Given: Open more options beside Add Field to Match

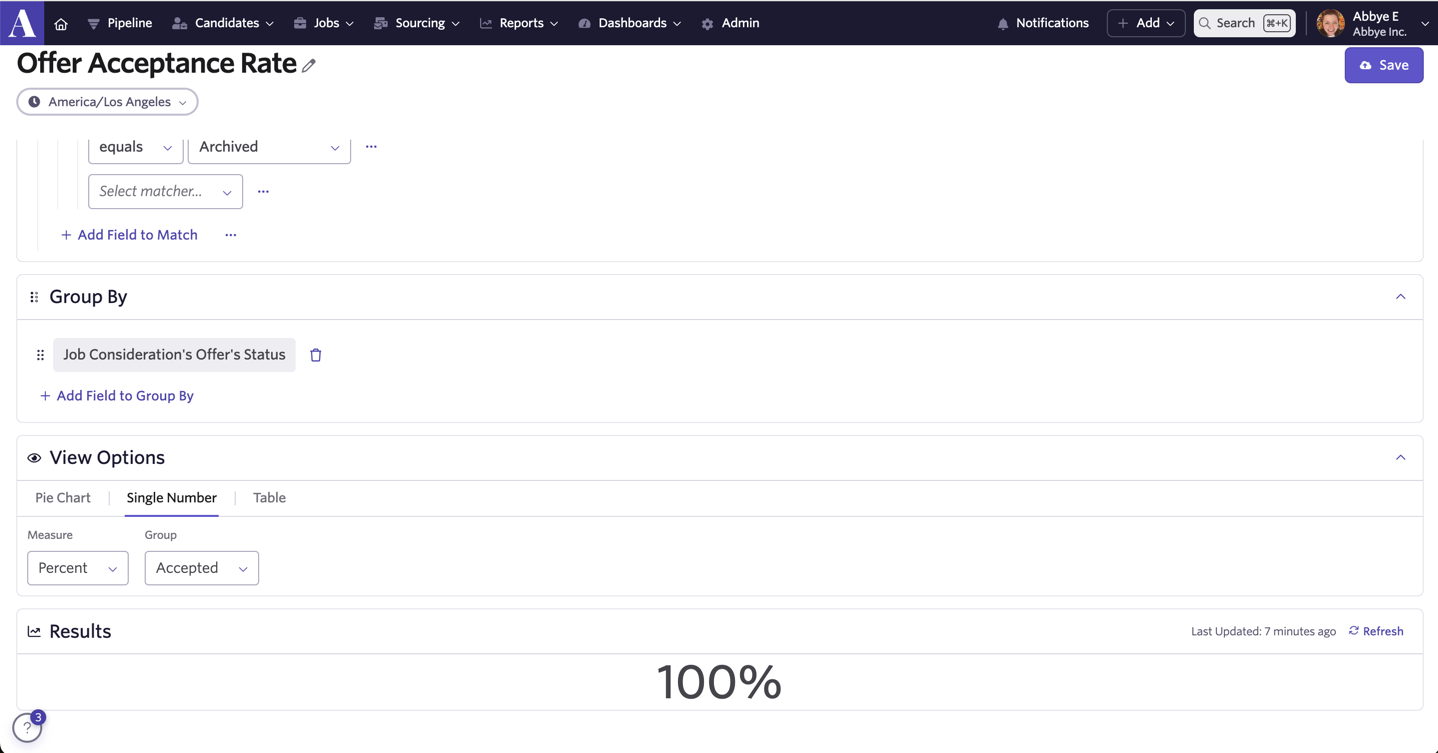Looking at the screenshot, I should pos(231,235).
